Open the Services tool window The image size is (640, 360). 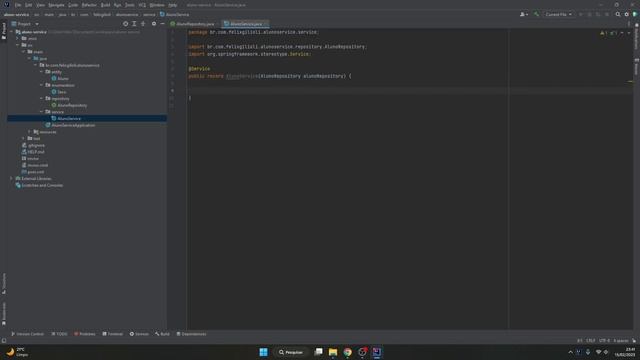pos(139,334)
